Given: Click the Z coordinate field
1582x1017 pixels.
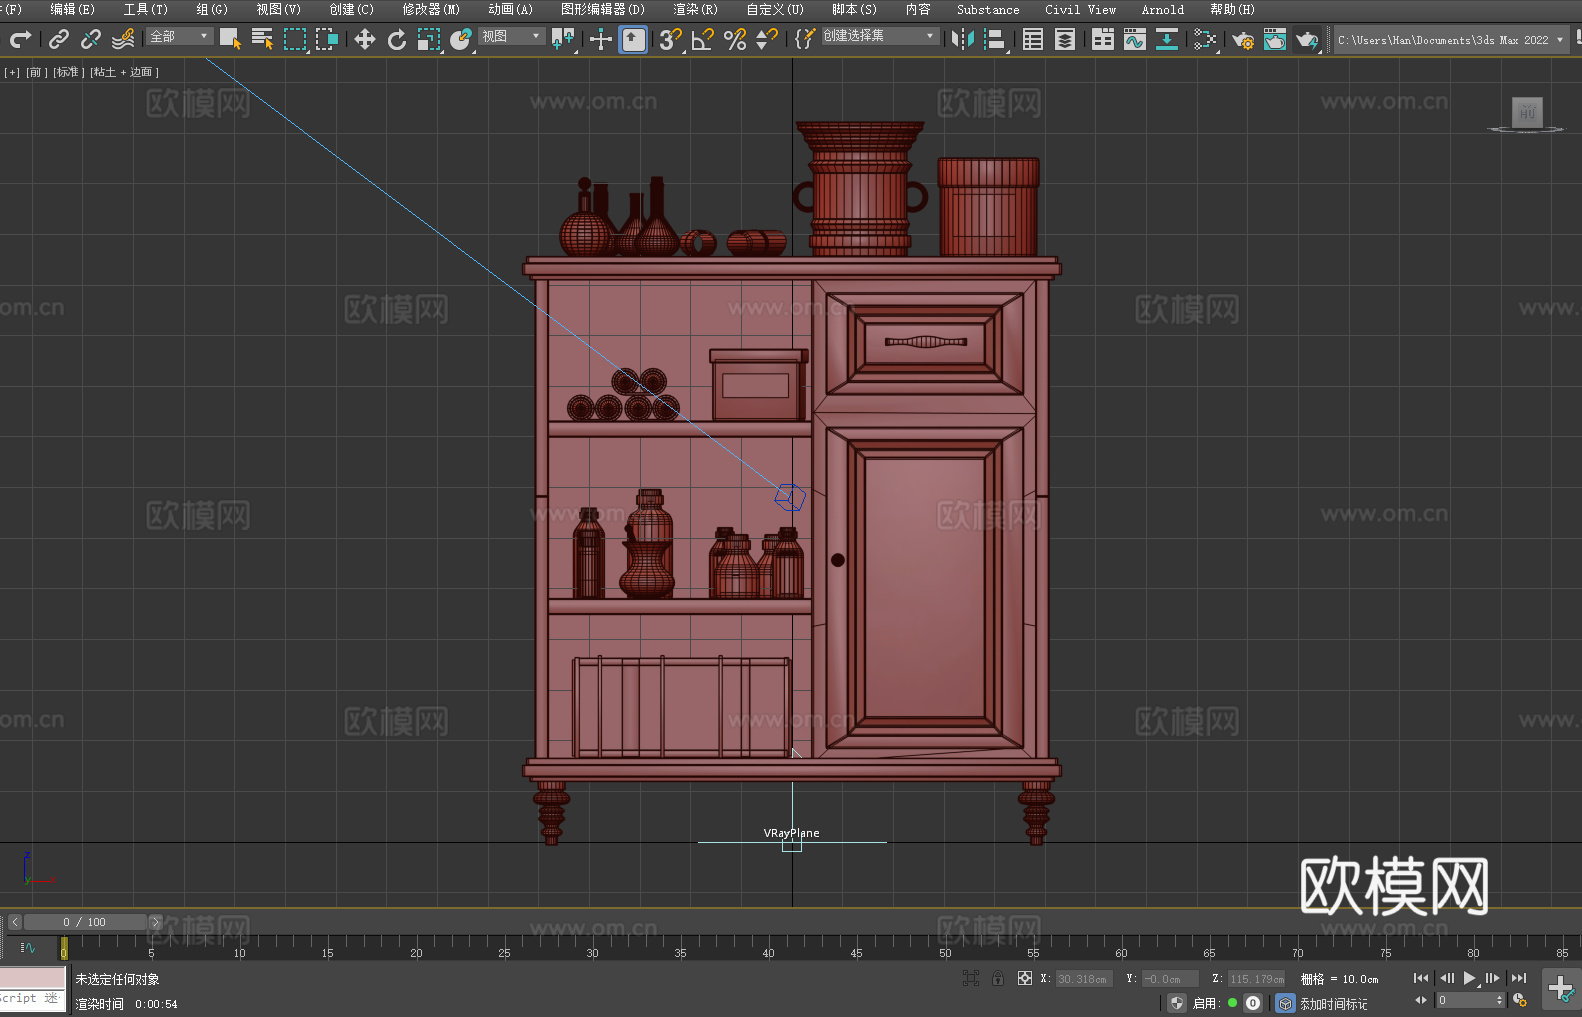Looking at the screenshot, I should coord(1256,979).
